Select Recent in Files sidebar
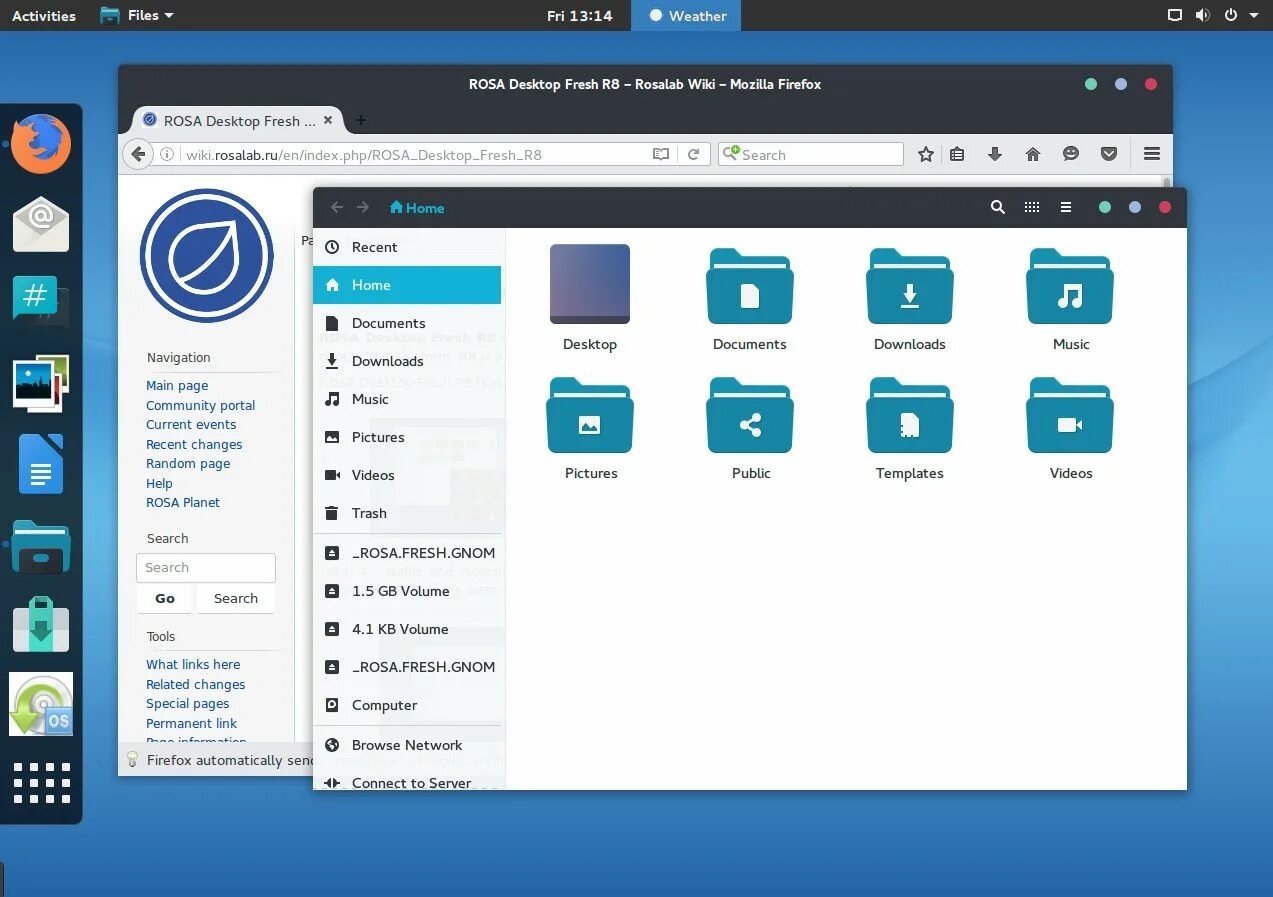 (407, 247)
